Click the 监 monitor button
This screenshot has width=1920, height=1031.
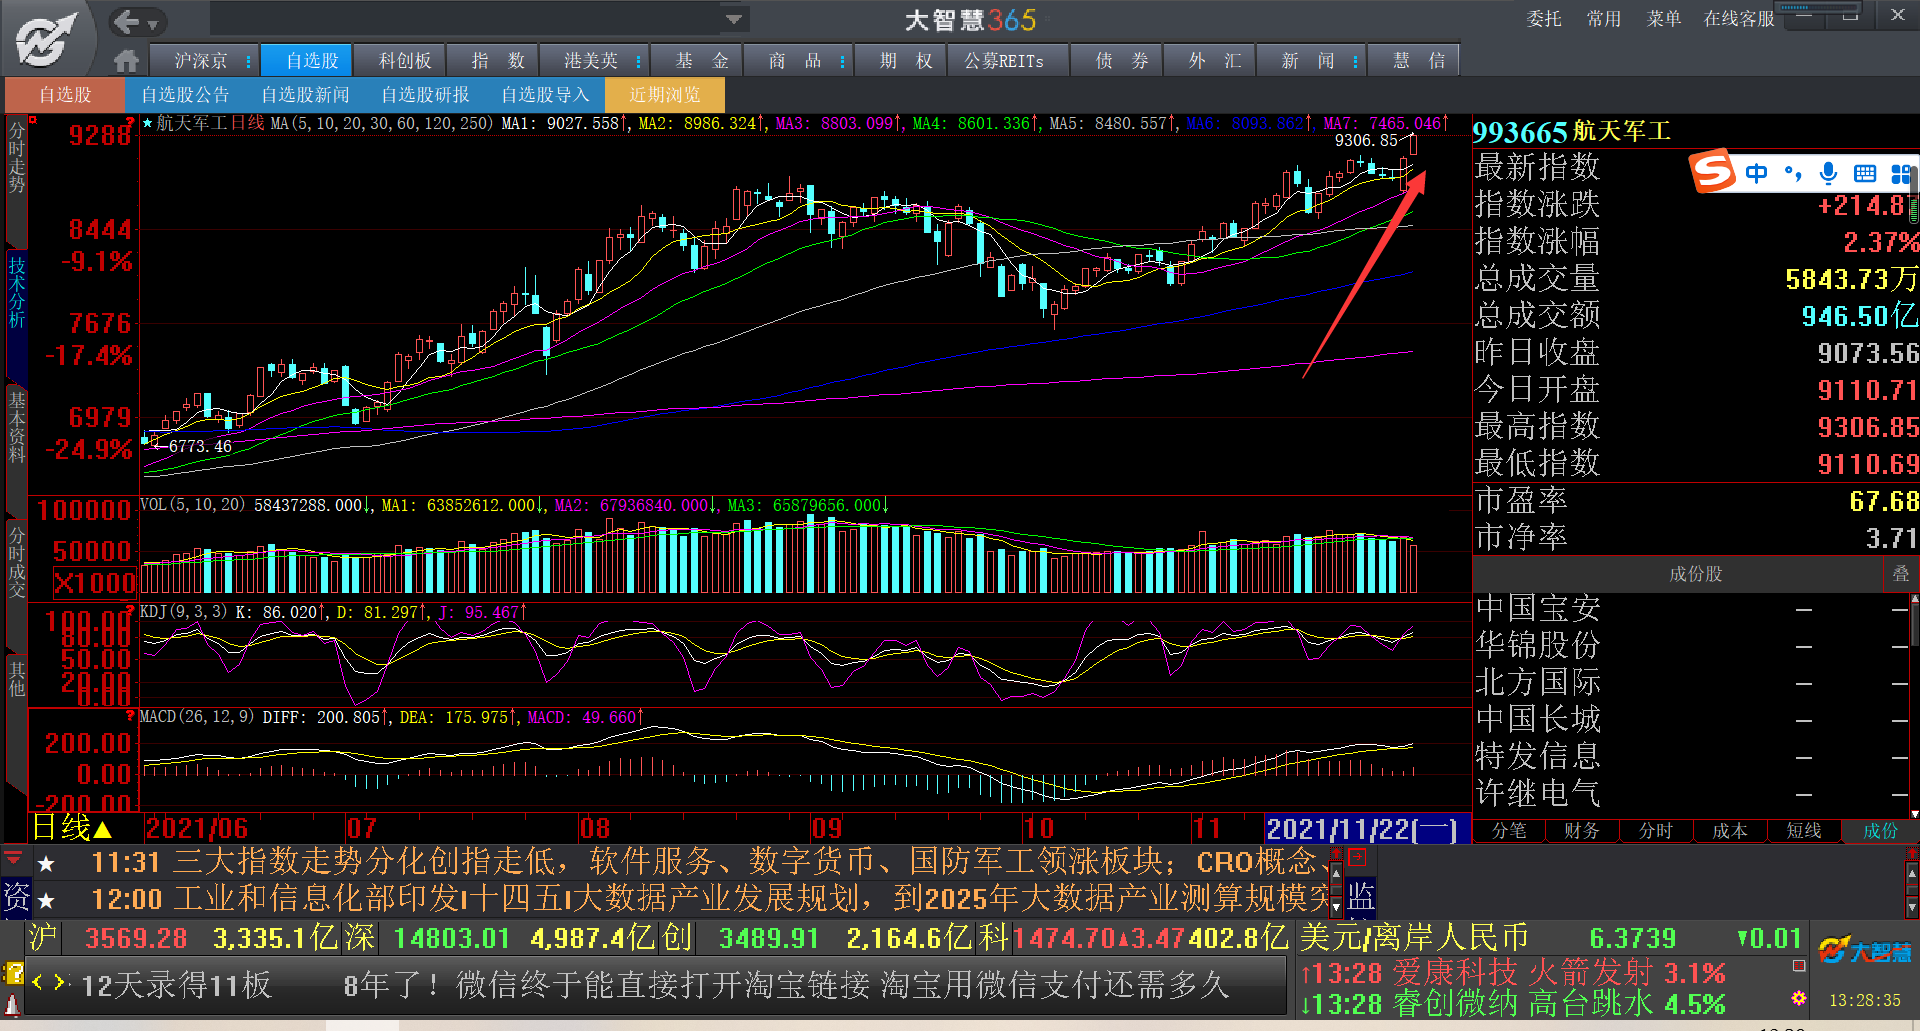(x=1361, y=896)
